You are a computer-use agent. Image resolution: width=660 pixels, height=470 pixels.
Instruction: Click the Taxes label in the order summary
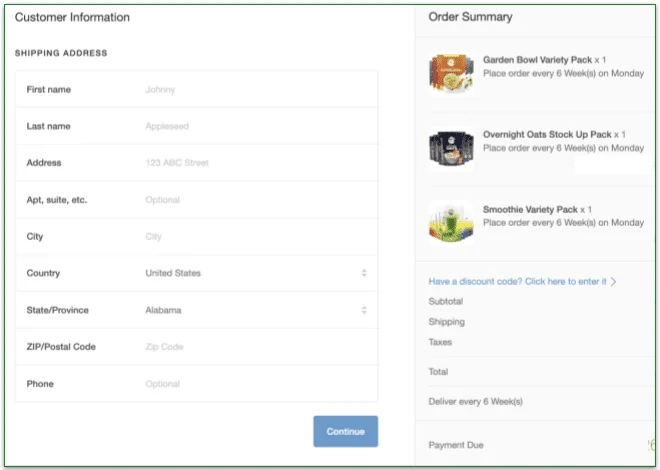(x=440, y=342)
